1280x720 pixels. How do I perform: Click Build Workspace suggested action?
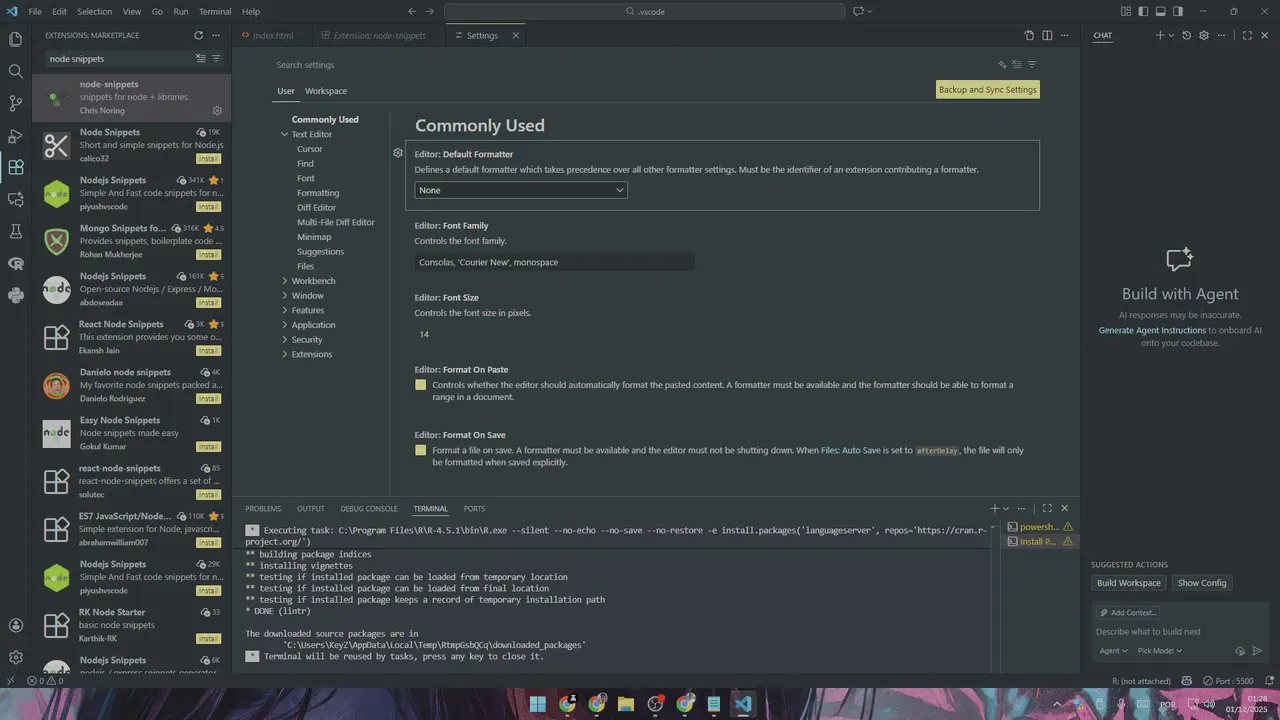click(x=1129, y=583)
